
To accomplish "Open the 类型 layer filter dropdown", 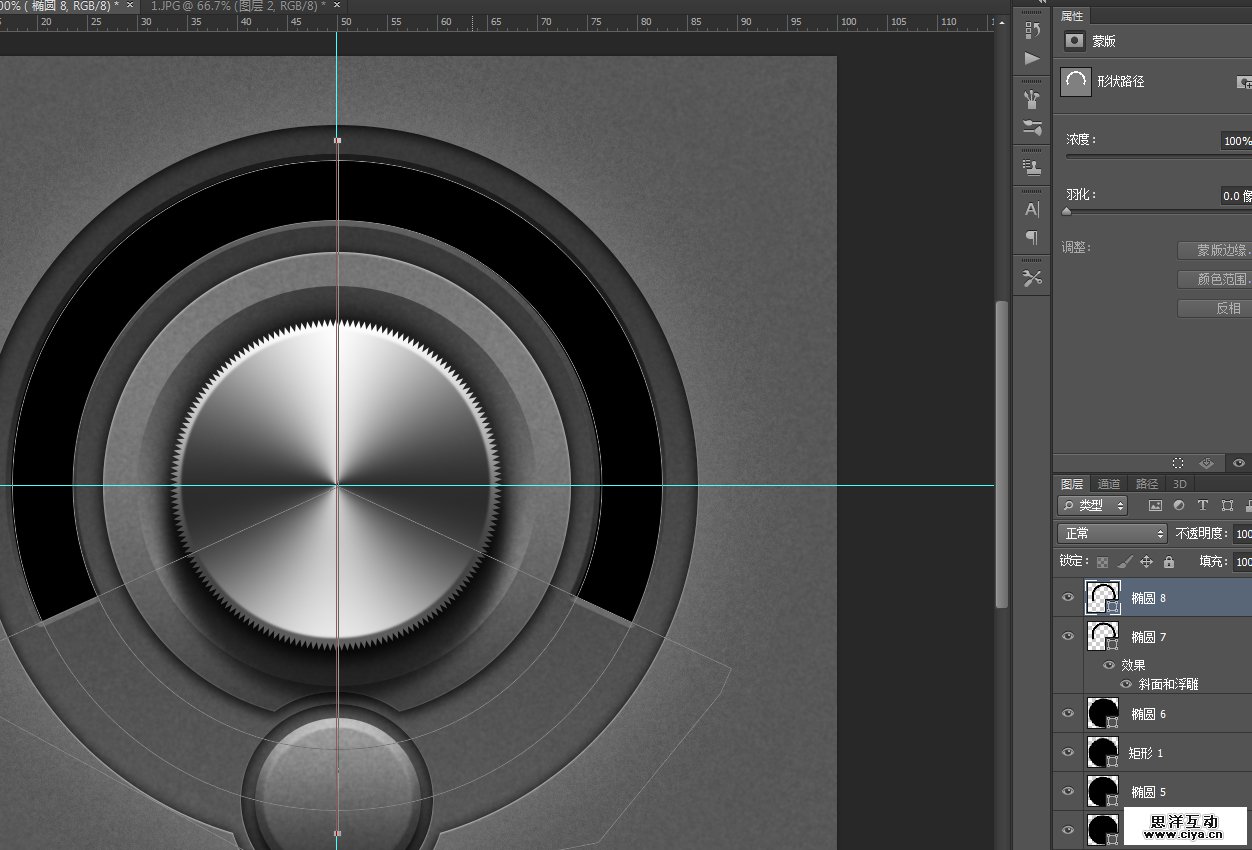I will tap(1092, 506).
